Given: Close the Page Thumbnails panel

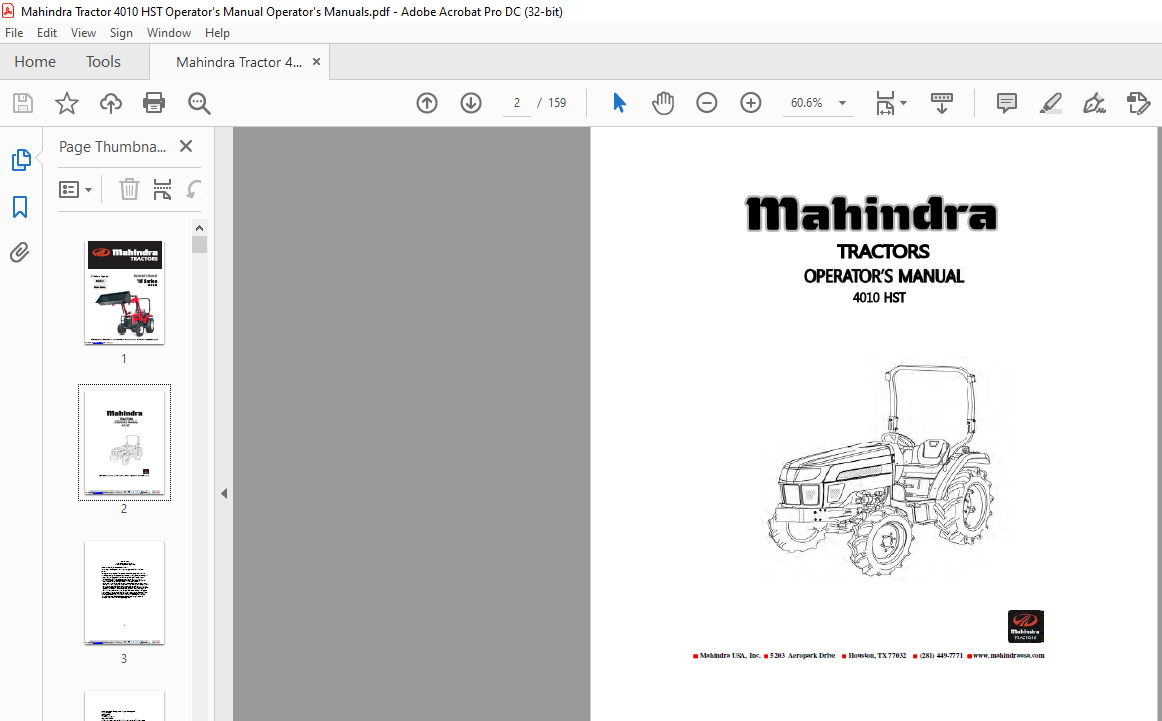Looking at the screenshot, I should pos(186,146).
